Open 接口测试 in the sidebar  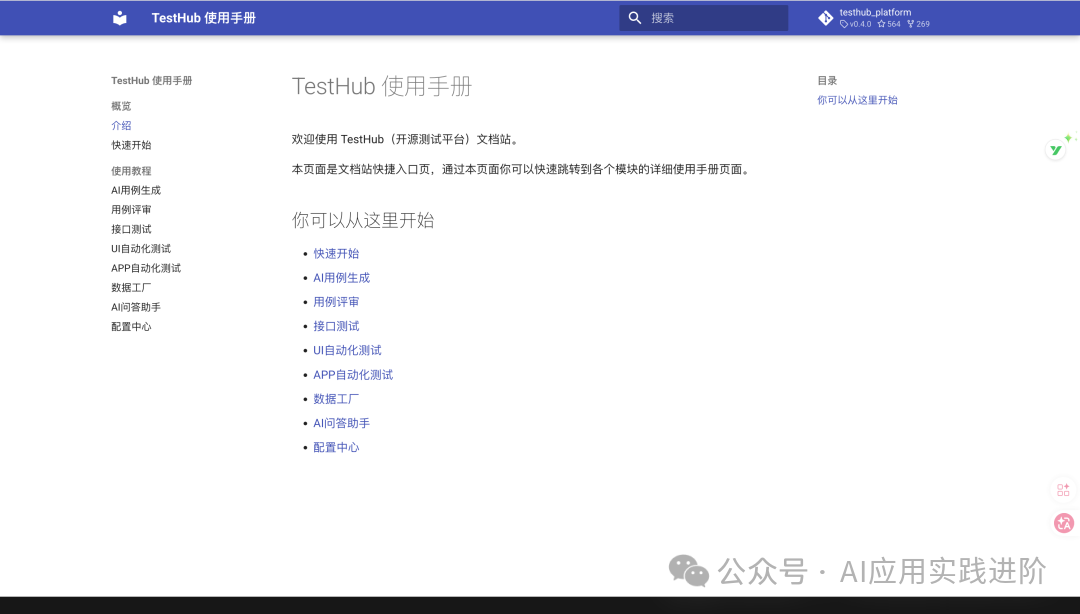click(132, 229)
